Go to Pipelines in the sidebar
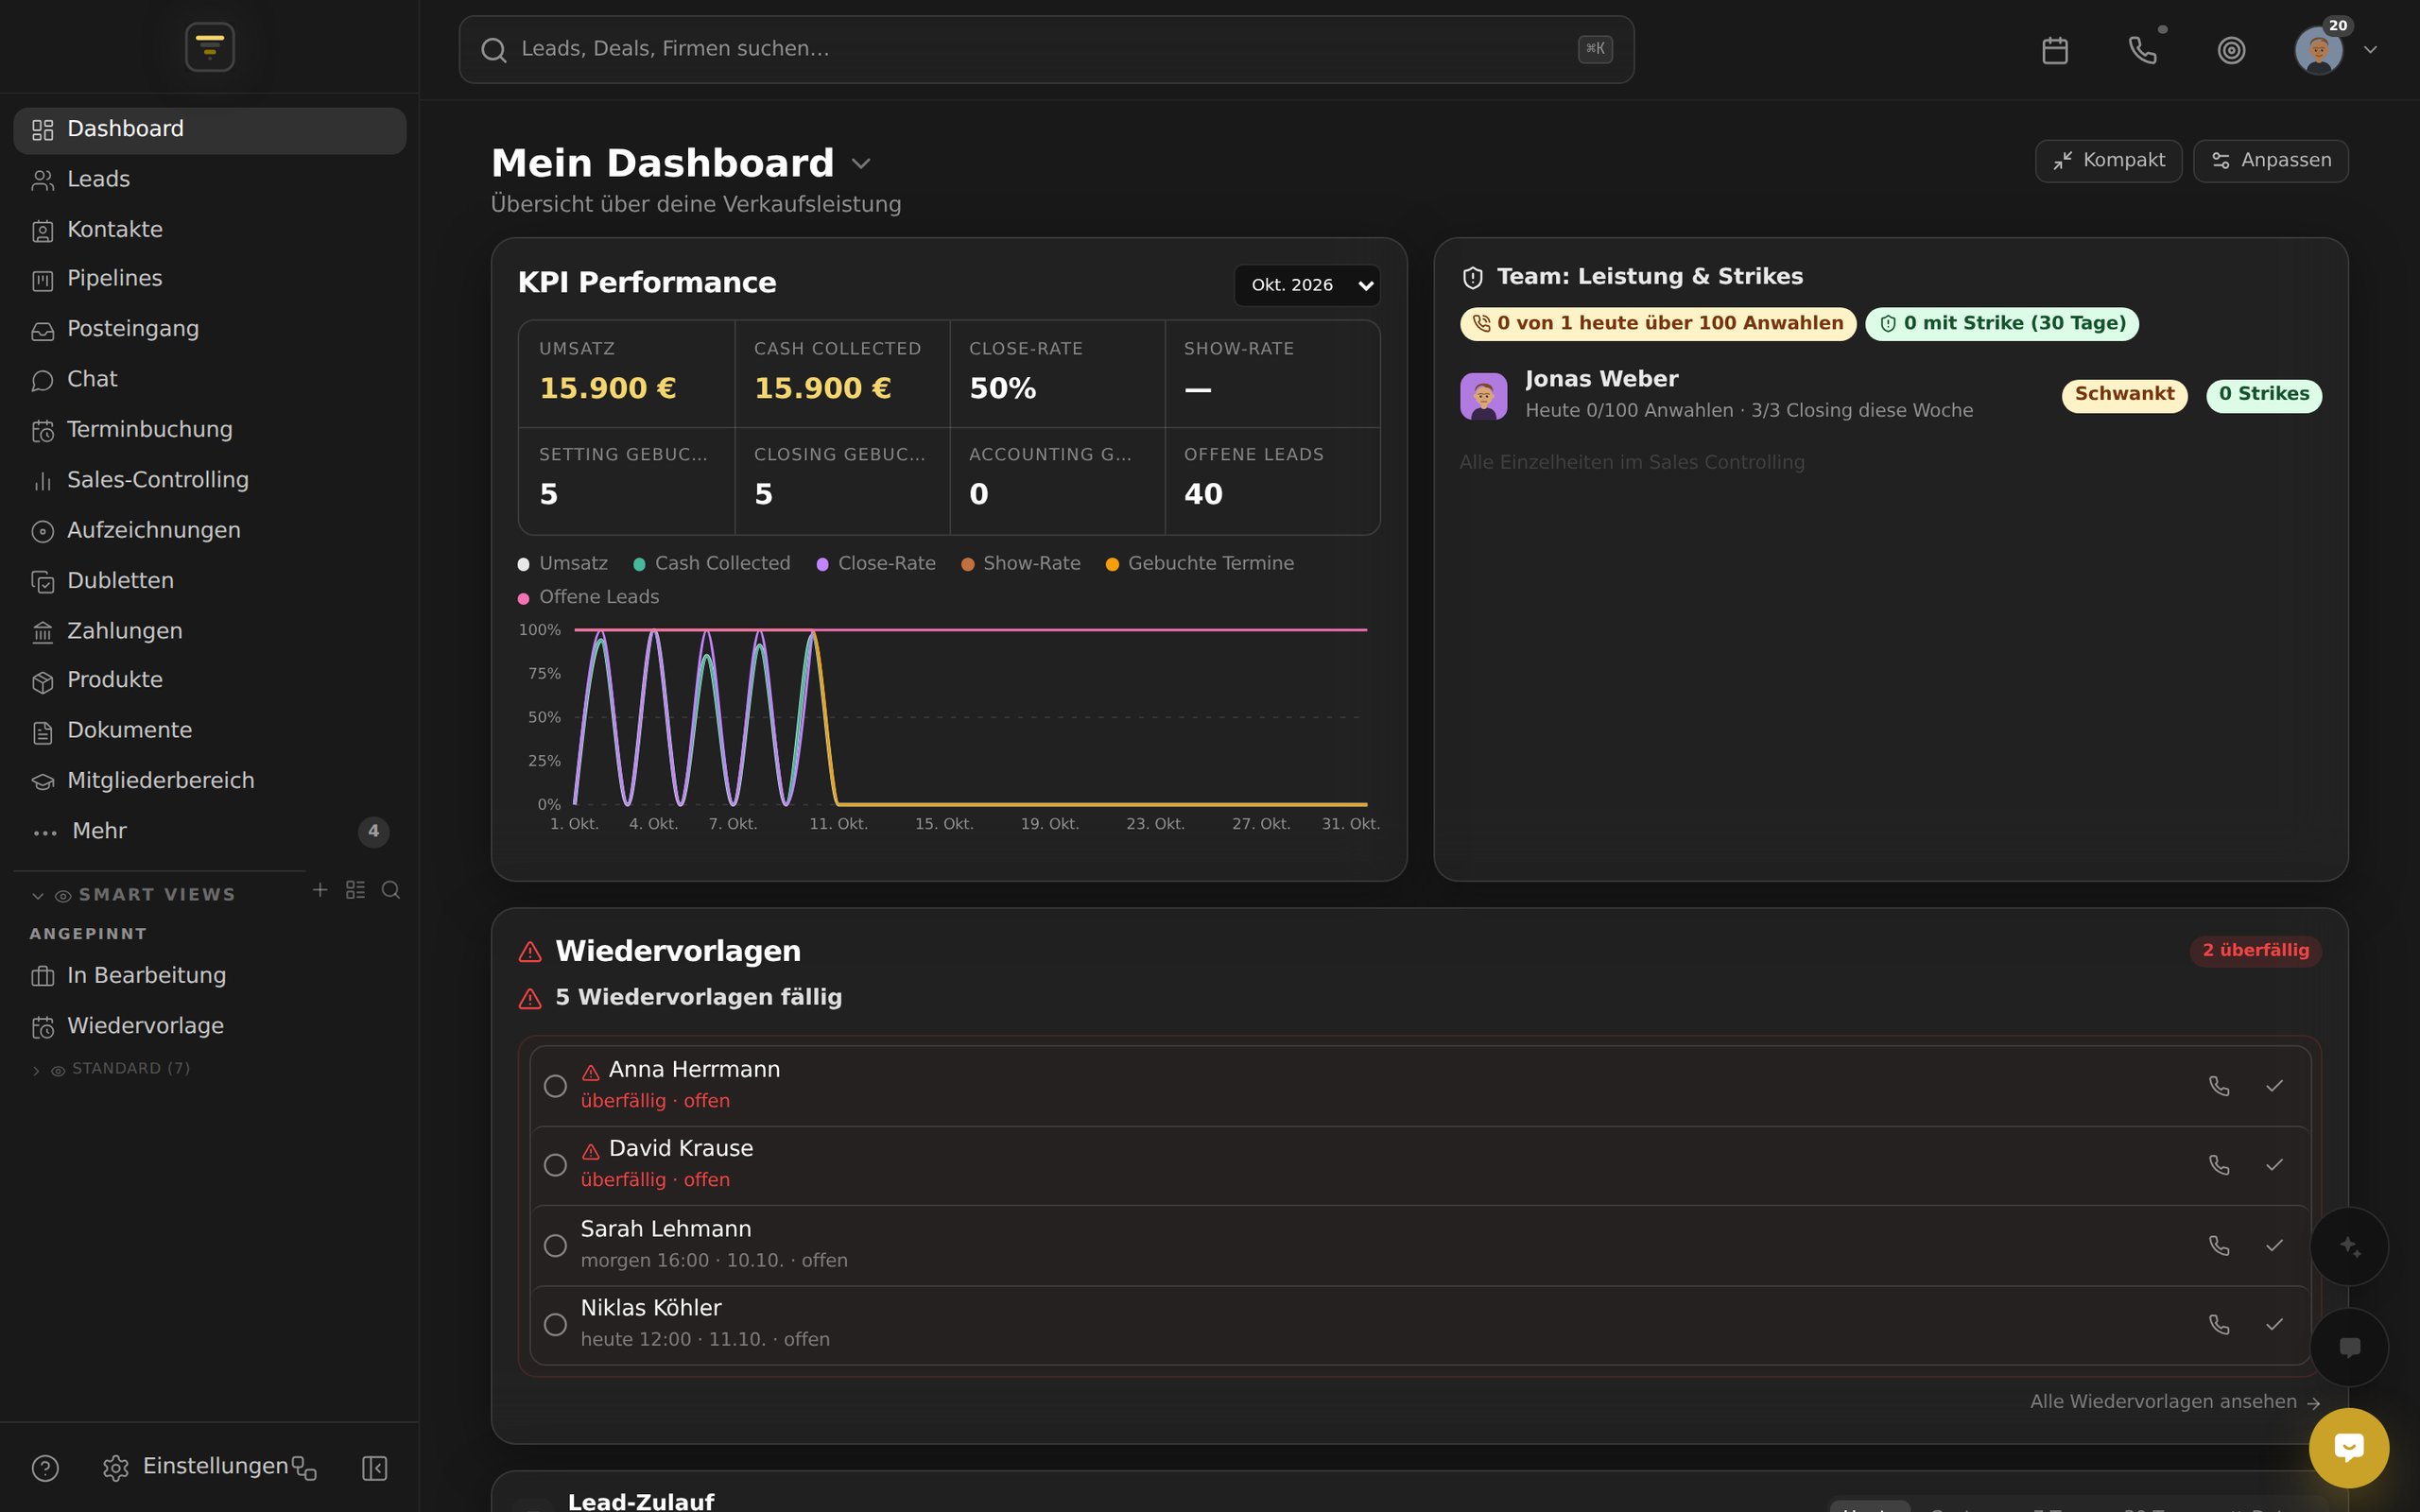Viewport: 2420px width, 1512px height. 210,278
